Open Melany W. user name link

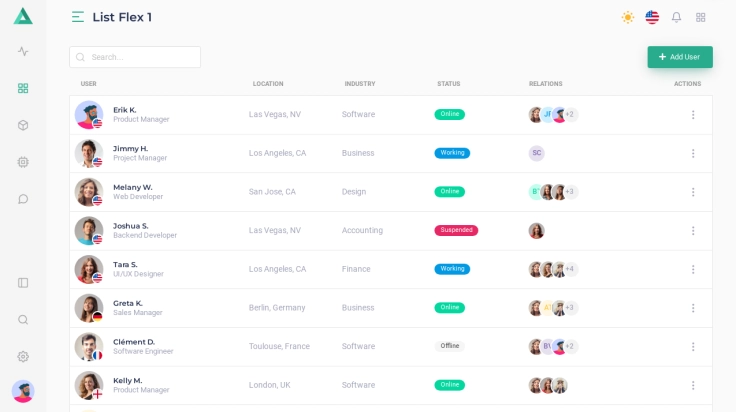click(x=132, y=187)
